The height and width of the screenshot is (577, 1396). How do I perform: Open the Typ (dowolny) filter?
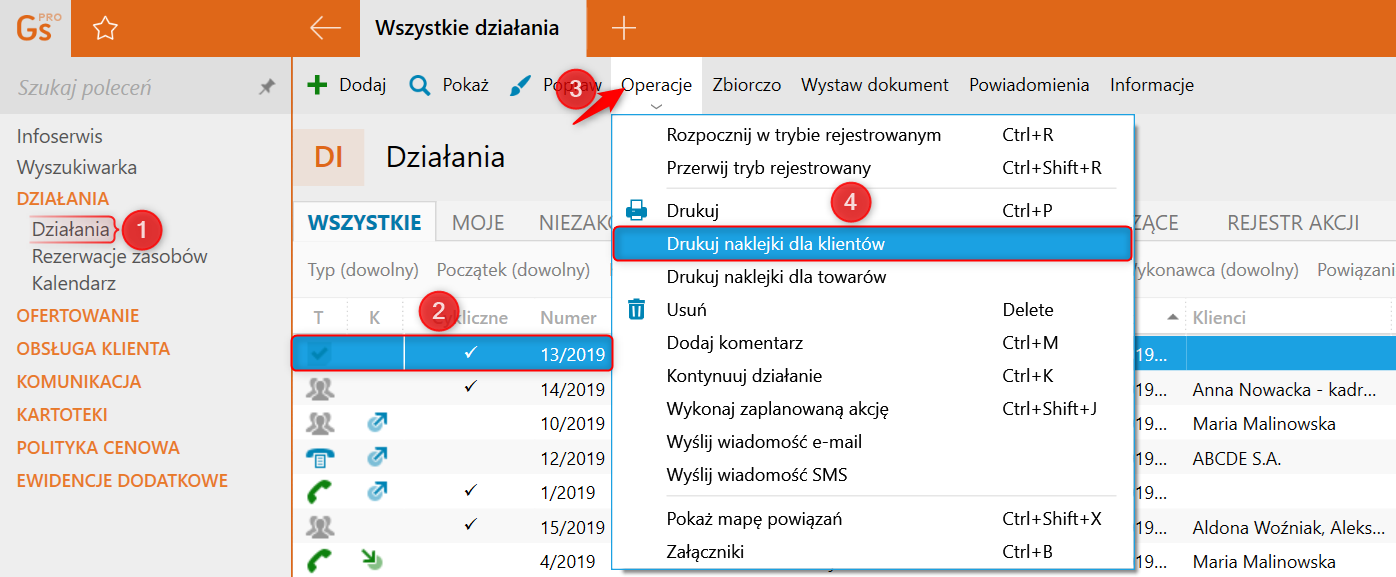(x=363, y=270)
